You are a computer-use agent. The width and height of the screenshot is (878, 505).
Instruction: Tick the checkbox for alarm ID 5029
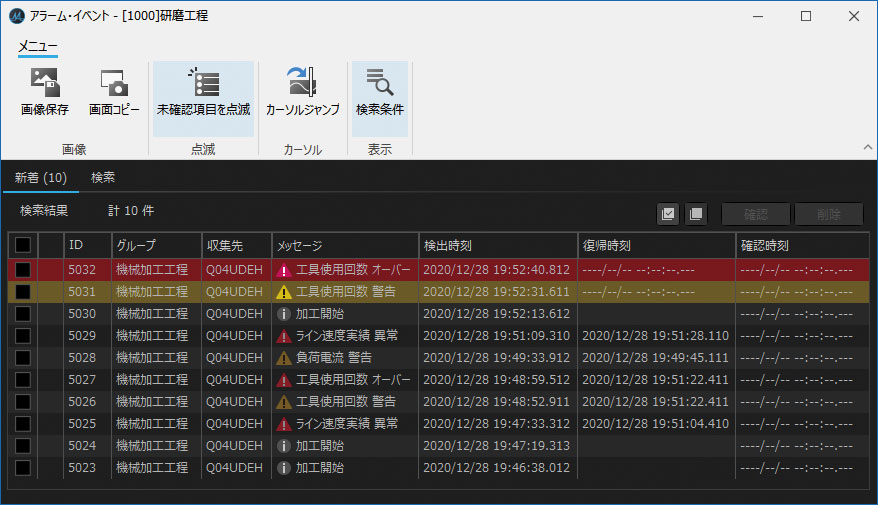tap(22, 336)
